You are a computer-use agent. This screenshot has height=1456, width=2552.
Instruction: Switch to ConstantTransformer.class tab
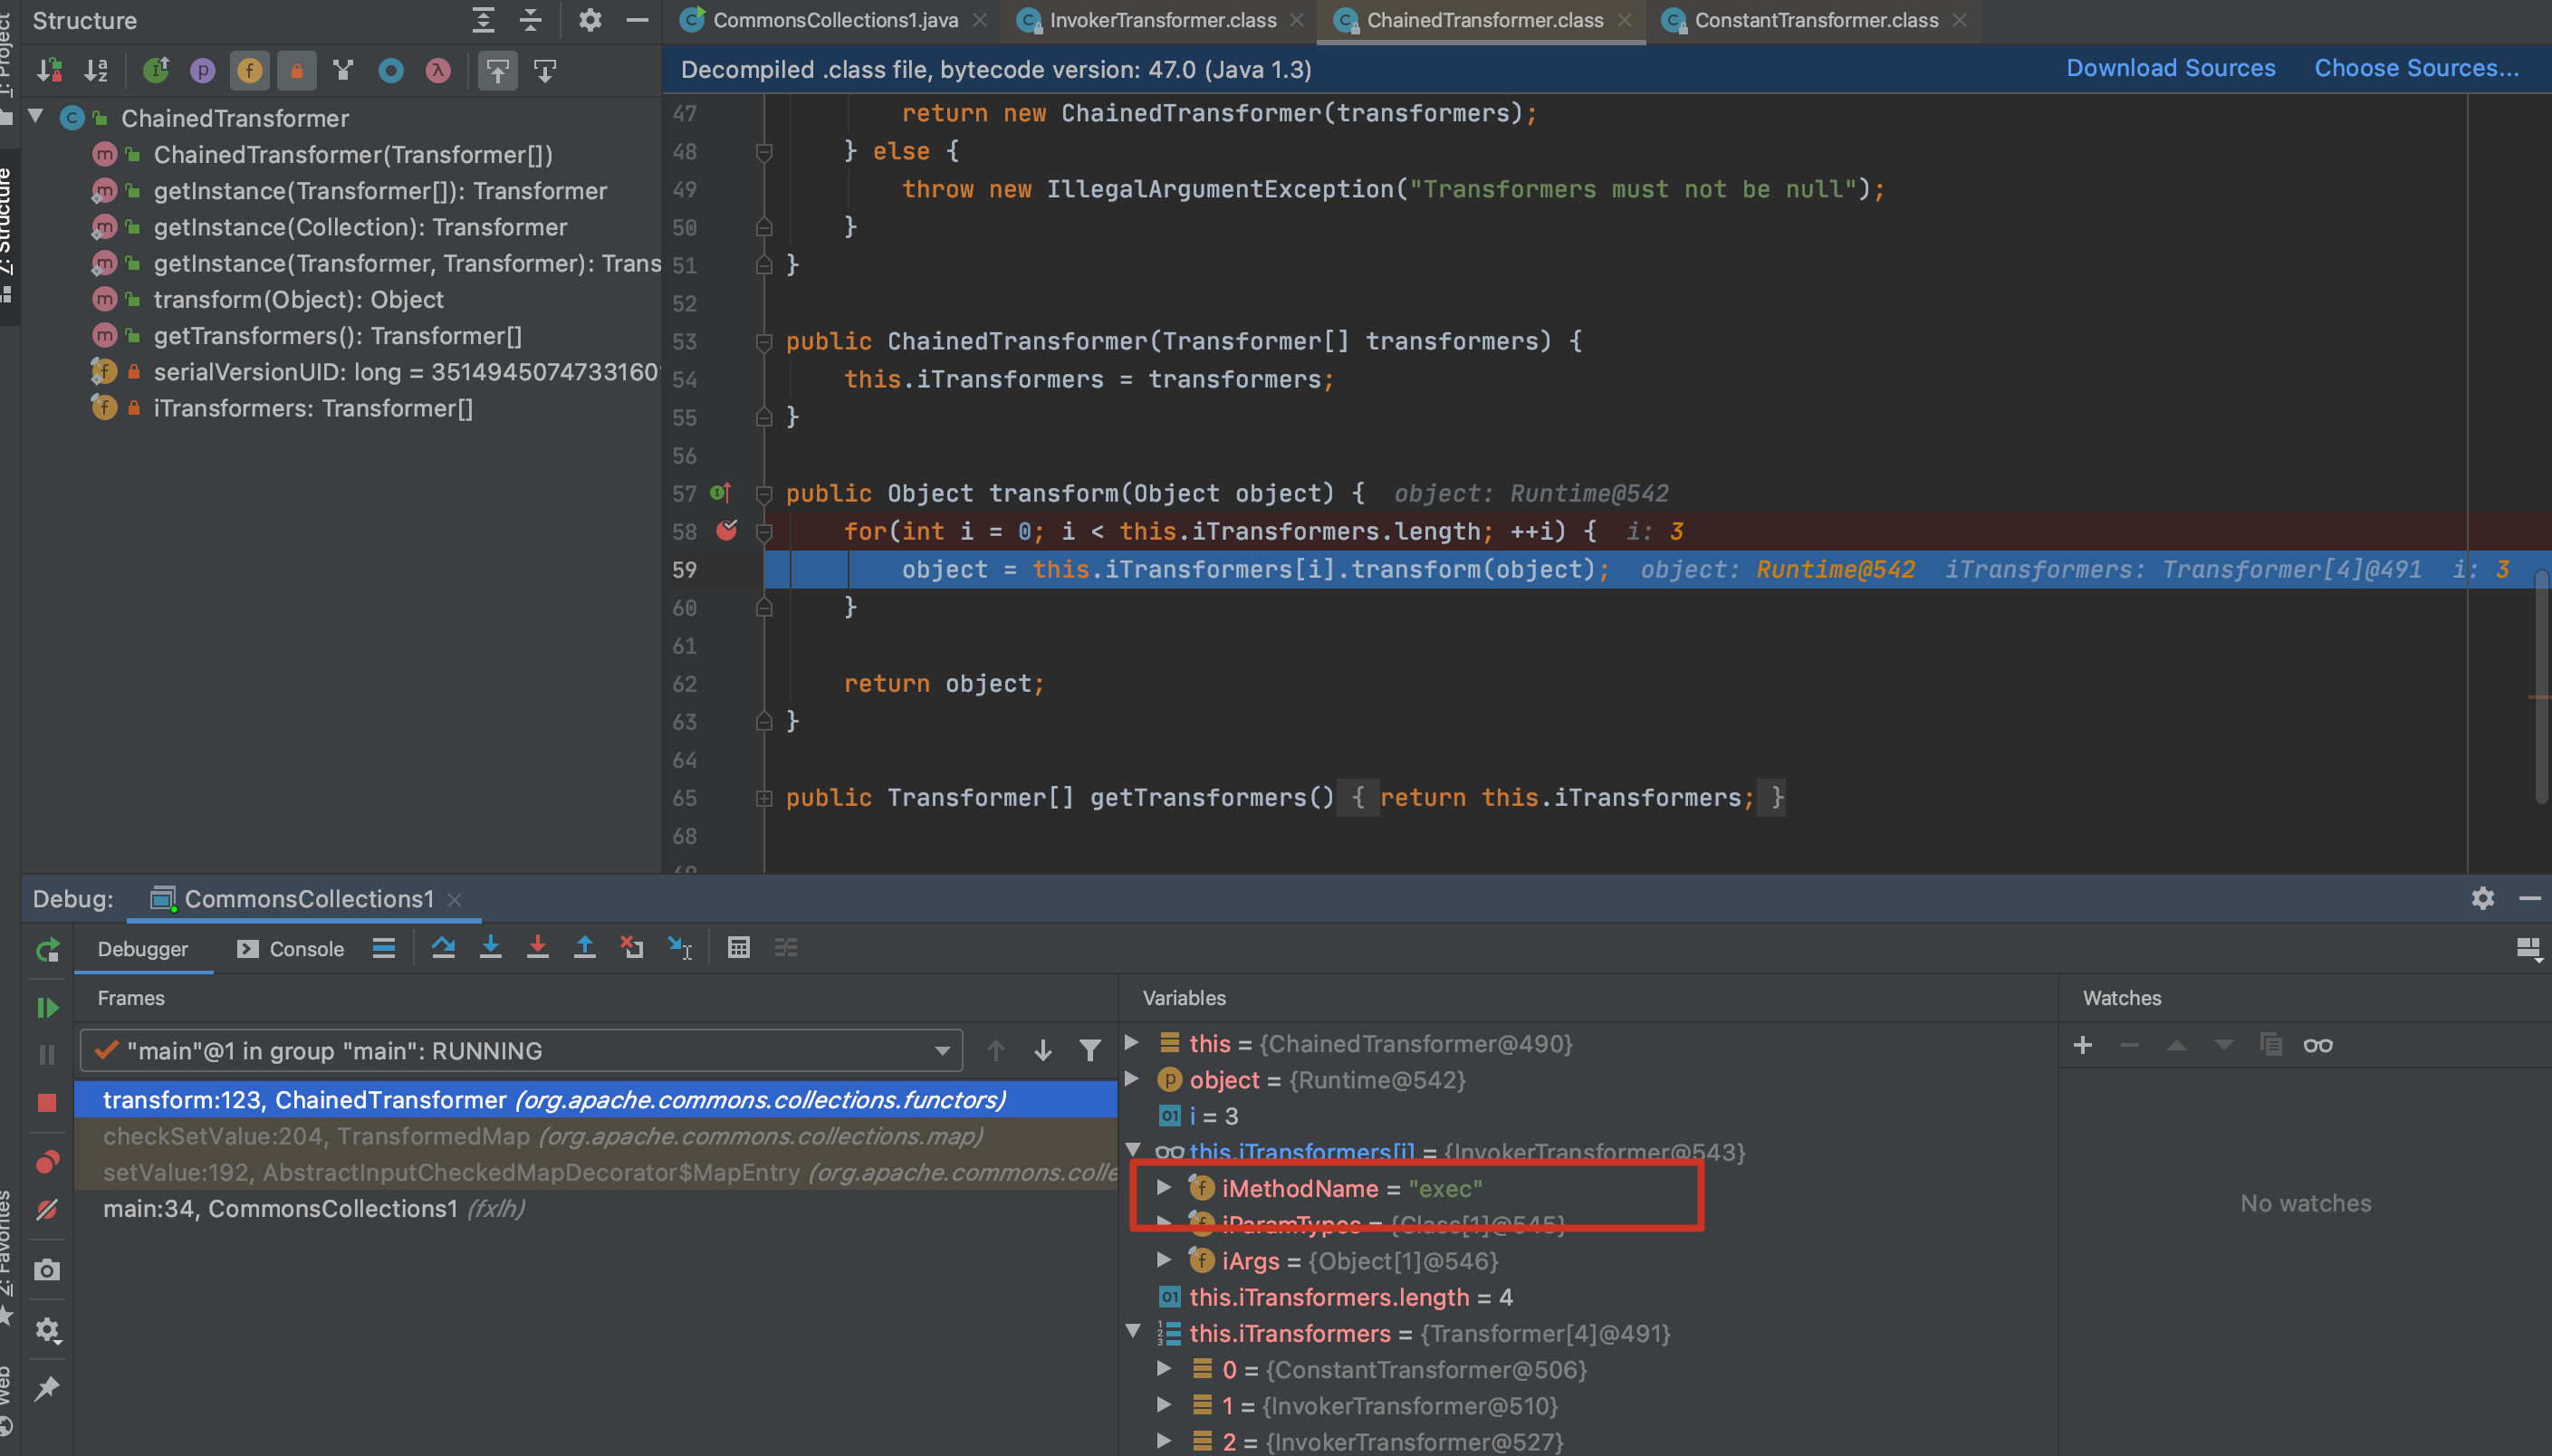click(x=1816, y=20)
